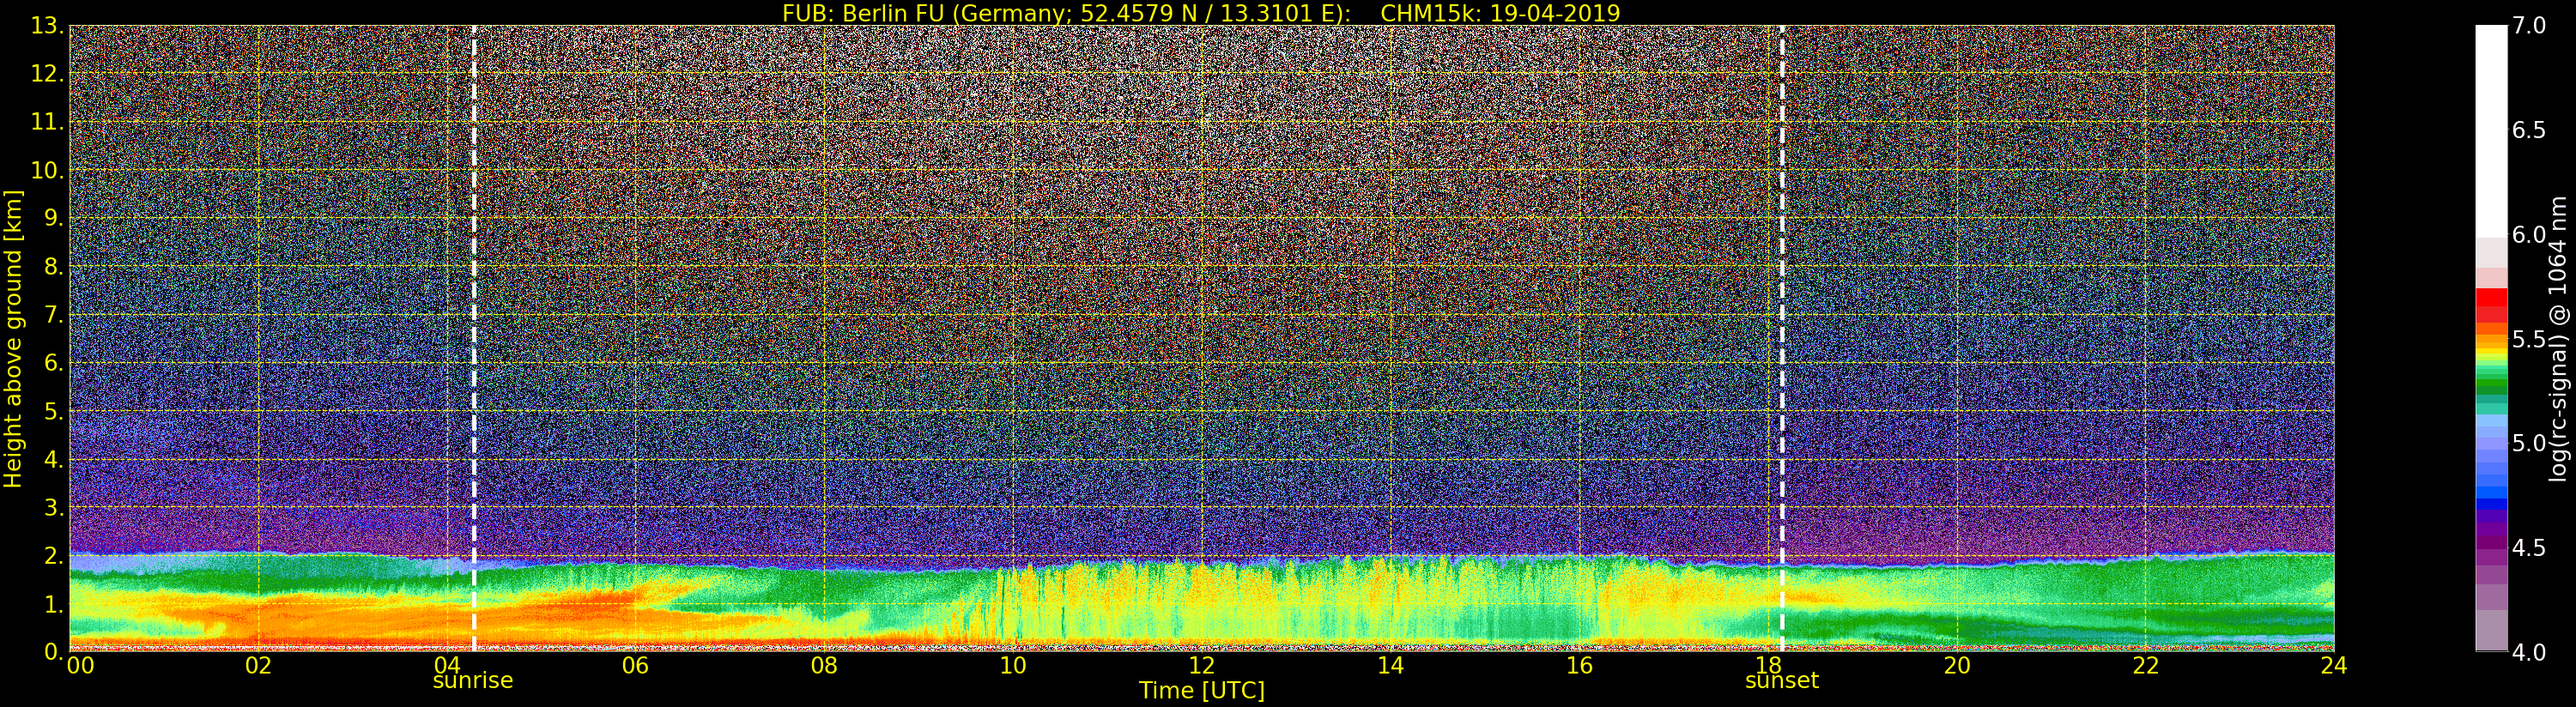Viewport: 2576px width, 707px height.
Task: Click the sunrise label under the time axis
Action: 472,681
